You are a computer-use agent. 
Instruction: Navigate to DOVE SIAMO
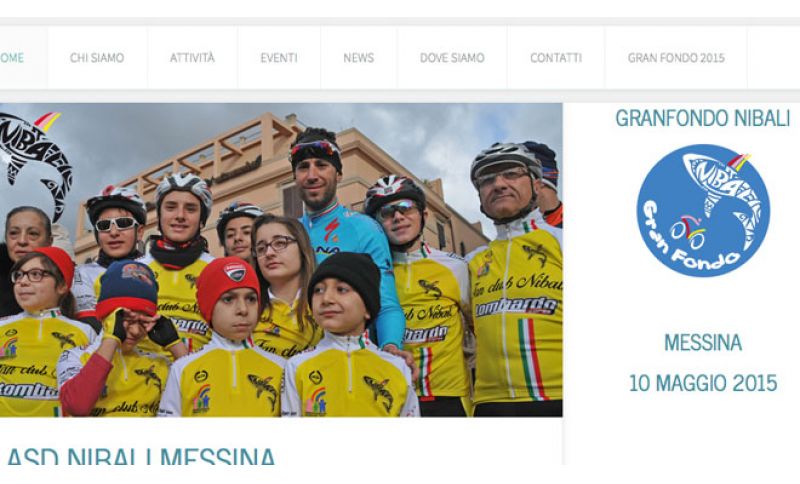coord(452,58)
